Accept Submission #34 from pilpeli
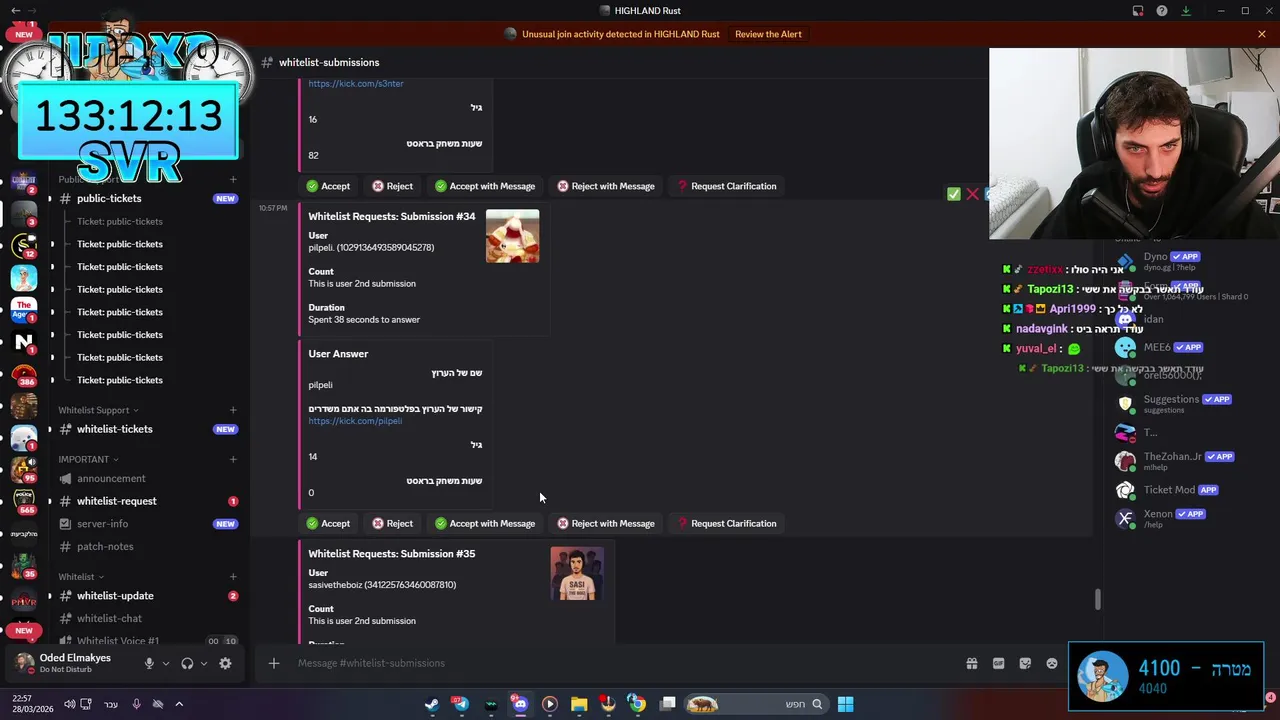The width and height of the screenshot is (1280, 720). tap(328, 523)
